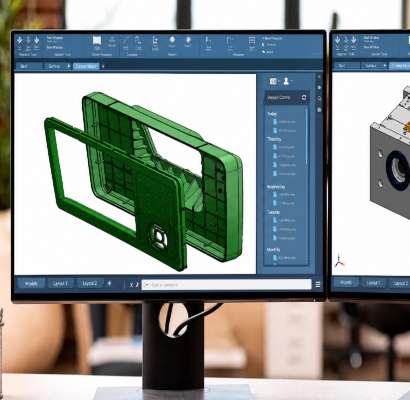Click the gear settings icon on panel edge

click(319, 88)
